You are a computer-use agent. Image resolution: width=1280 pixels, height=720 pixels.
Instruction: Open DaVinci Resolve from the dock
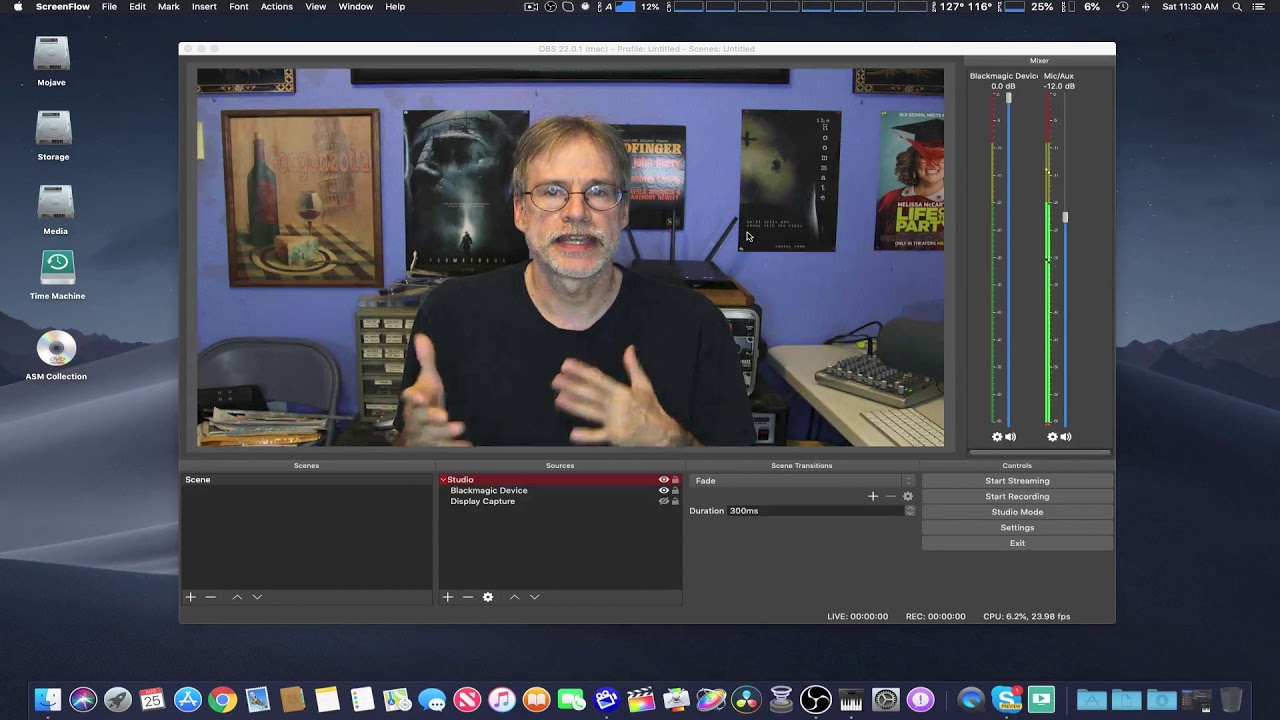coord(746,699)
